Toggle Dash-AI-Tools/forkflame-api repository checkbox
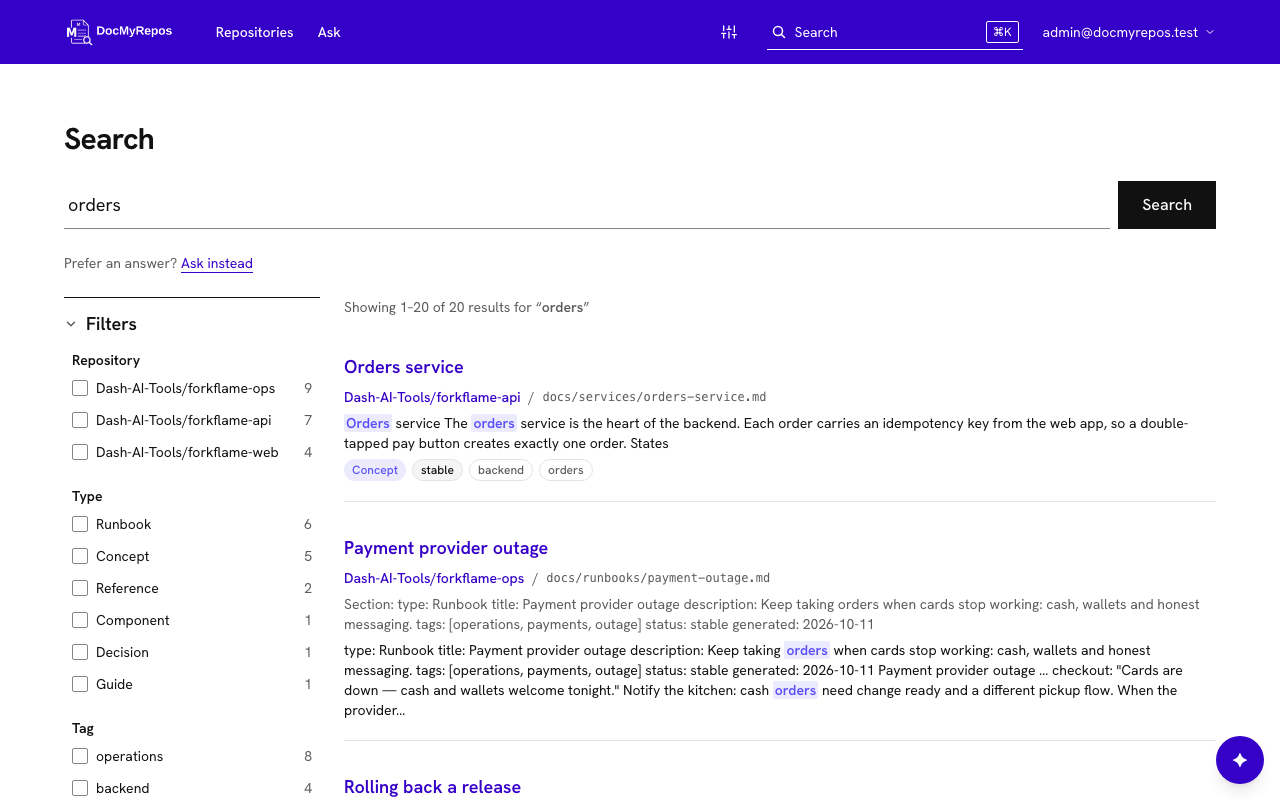Viewport: 1280px width, 800px height. [80, 420]
